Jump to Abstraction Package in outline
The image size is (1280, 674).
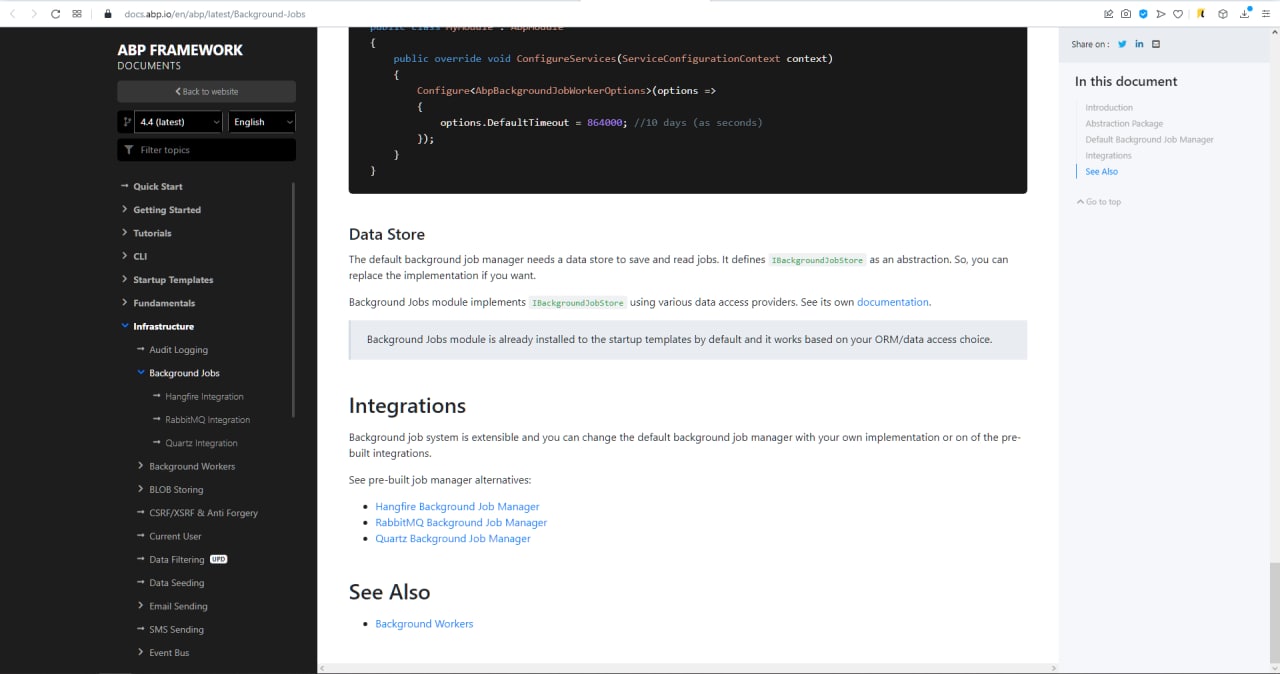[1124, 124]
